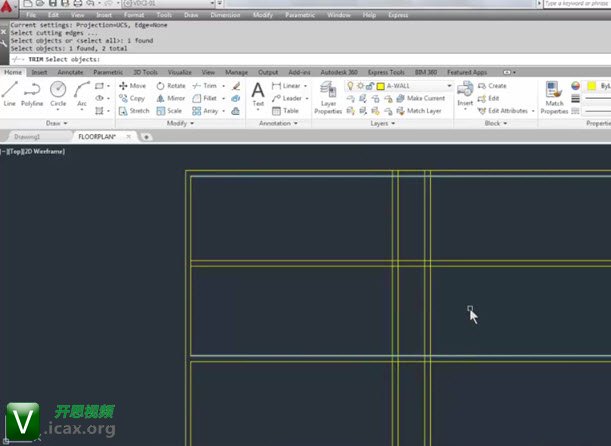
Task: Click the Scale tool
Action: [x=169, y=111]
